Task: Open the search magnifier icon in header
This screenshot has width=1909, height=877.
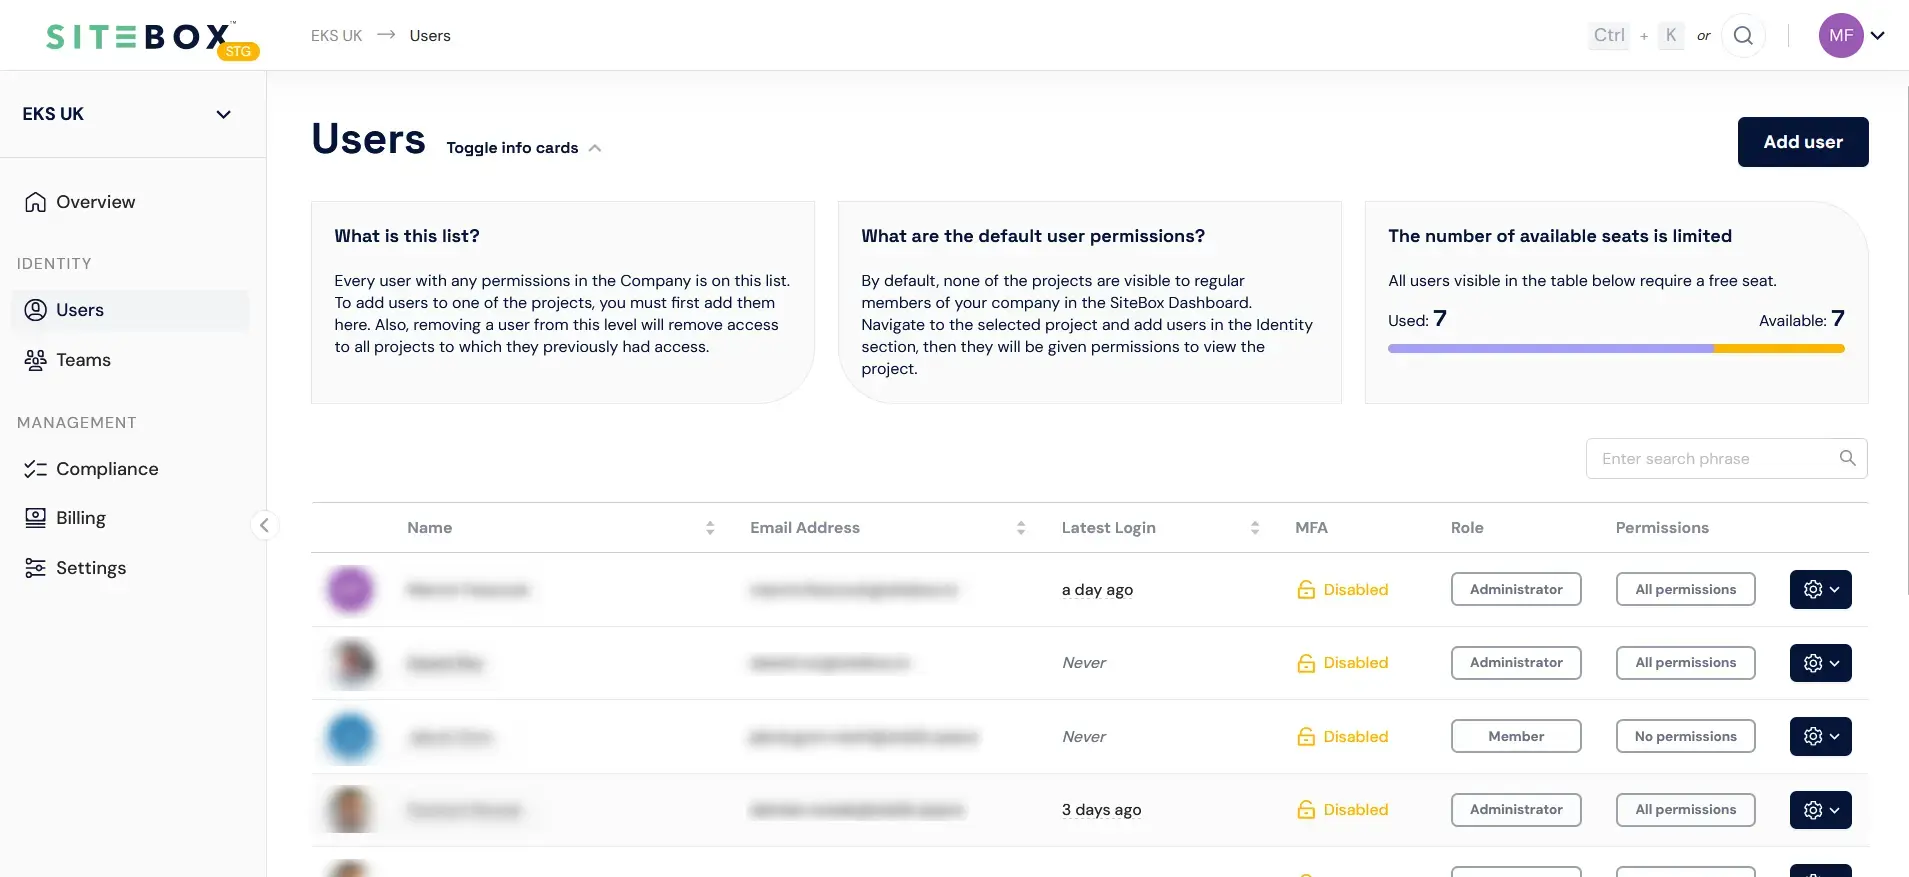Action: point(1743,36)
